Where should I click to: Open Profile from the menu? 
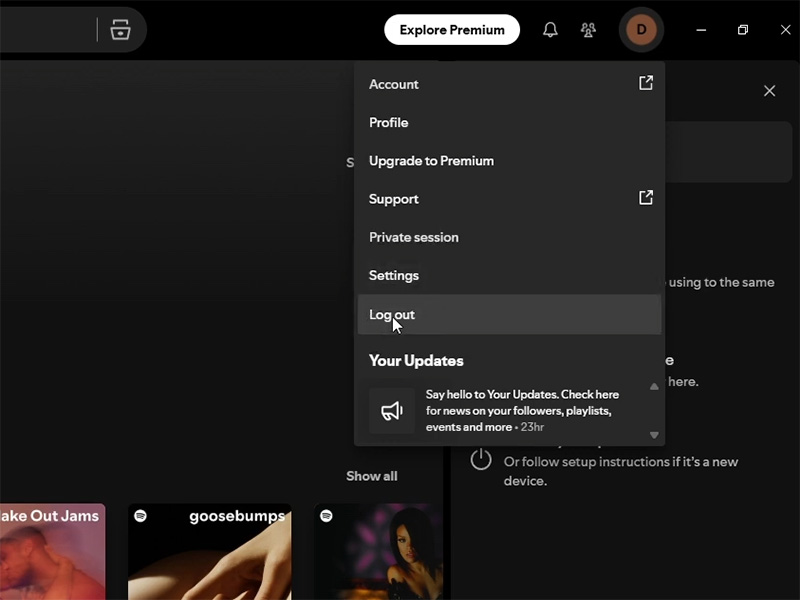coord(509,122)
